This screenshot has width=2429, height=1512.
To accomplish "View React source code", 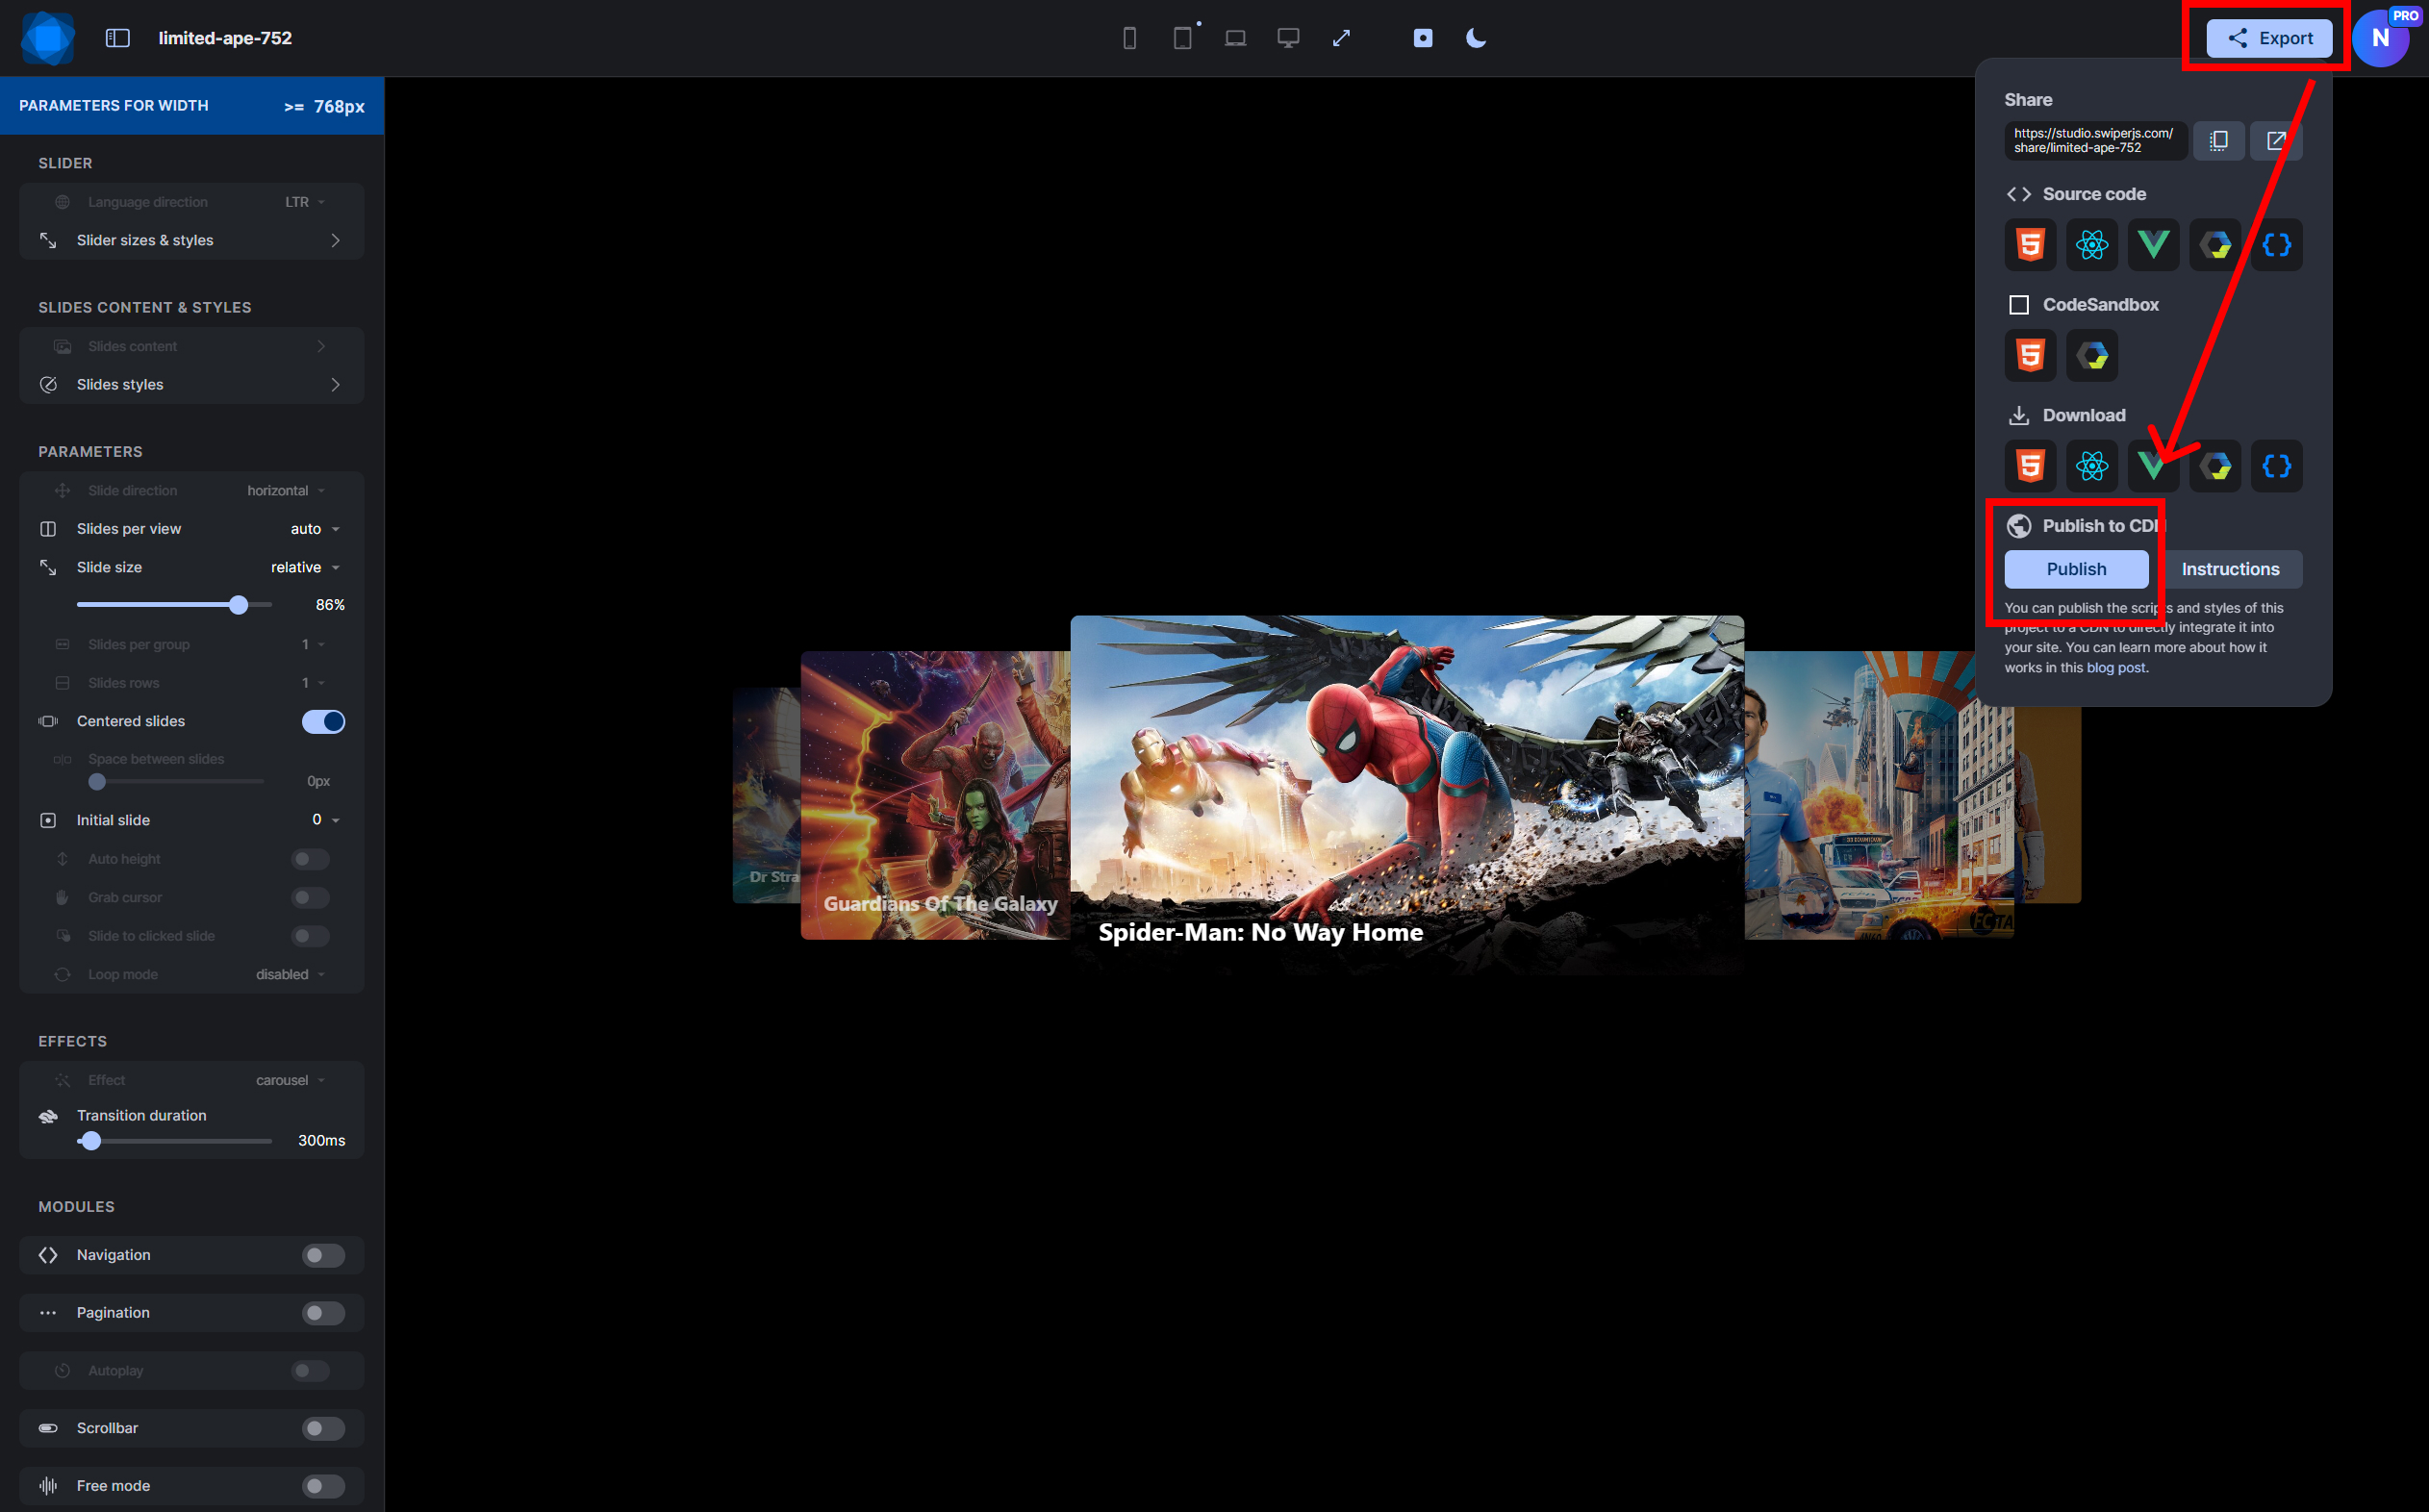I will (x=2092, y=245).
